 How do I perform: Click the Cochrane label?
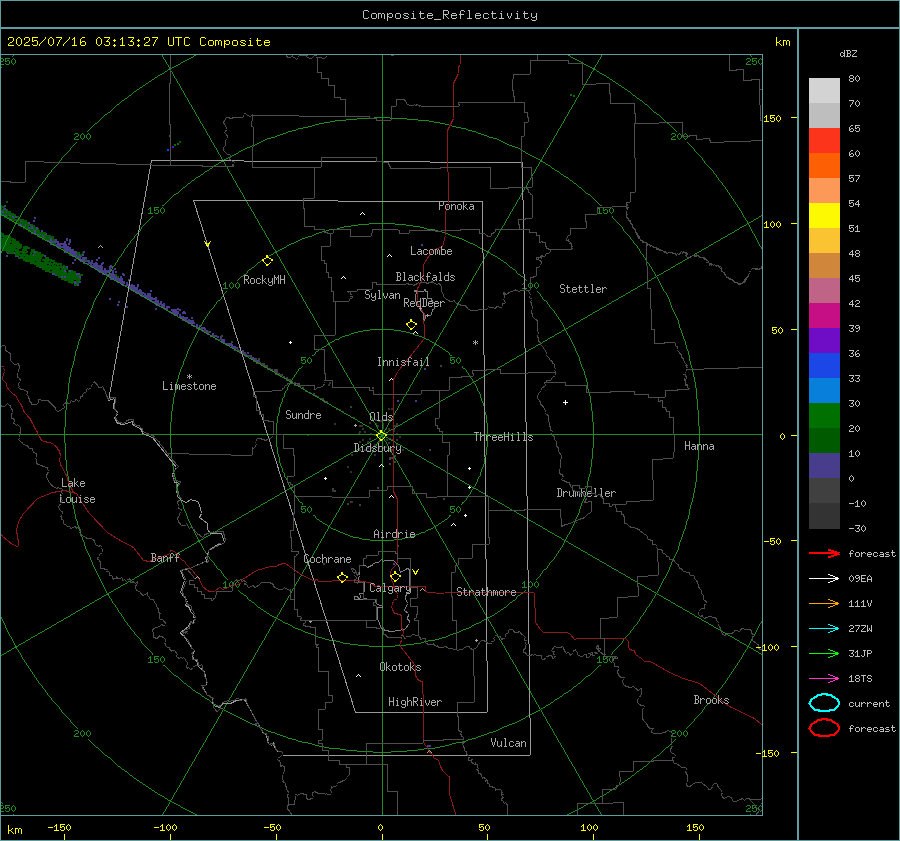[x=327, y=559]
